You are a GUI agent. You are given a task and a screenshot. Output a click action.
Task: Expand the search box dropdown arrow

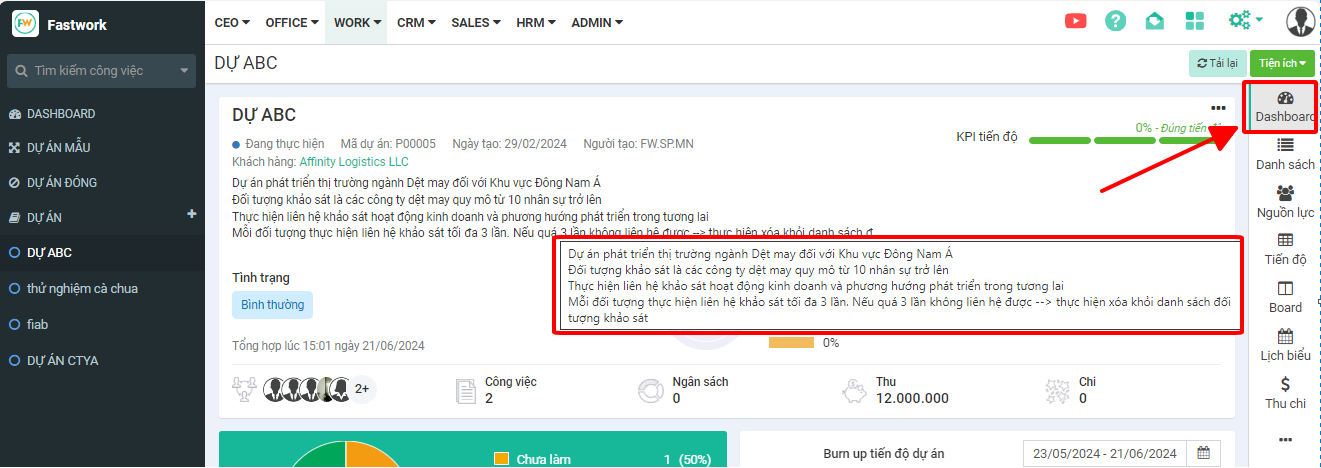click(x=184, y=71)
